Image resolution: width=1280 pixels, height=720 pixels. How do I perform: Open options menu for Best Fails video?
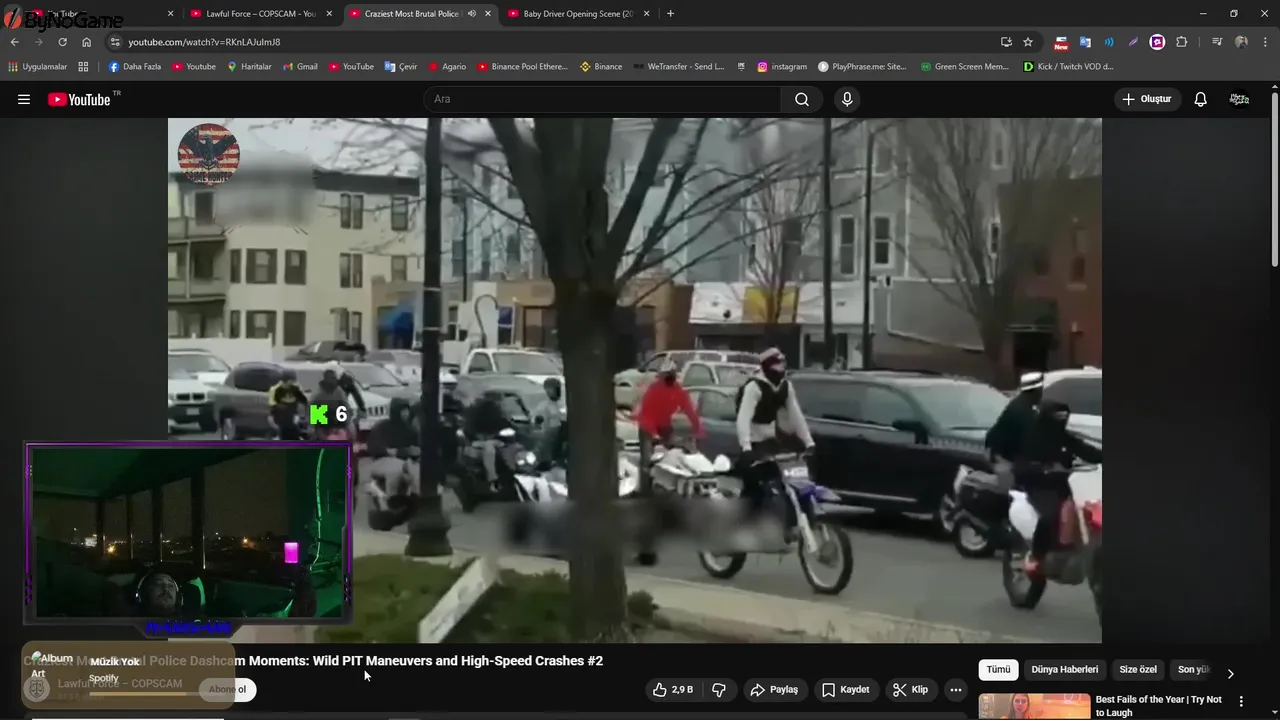coord(1241,702)
